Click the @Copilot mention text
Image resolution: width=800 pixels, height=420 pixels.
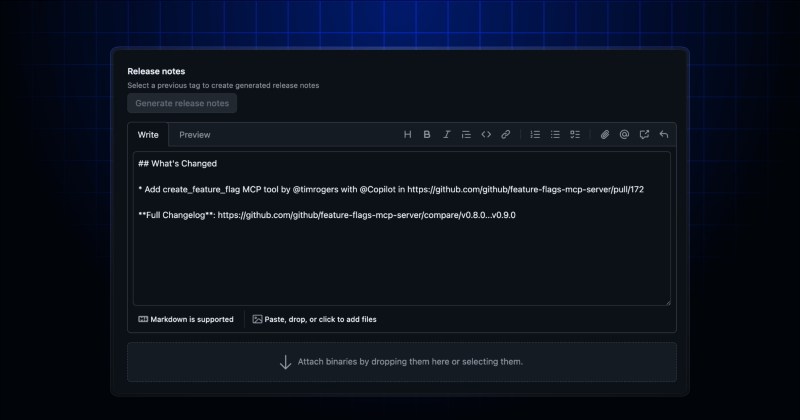coord(378,189)
